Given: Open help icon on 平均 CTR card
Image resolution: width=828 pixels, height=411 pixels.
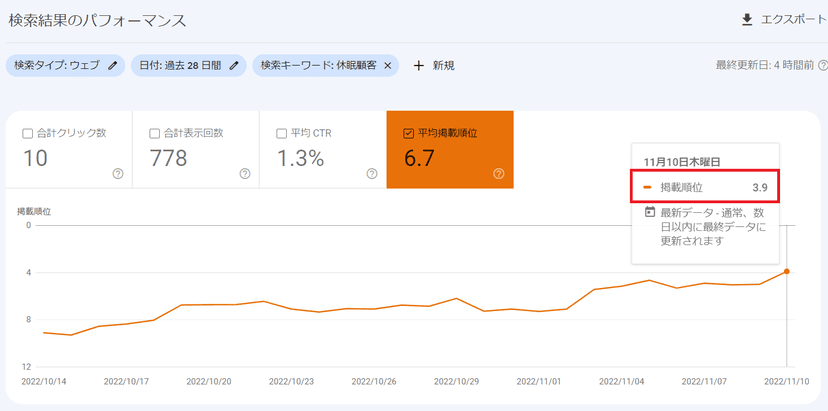Looking at the screenshot, I should [372, 174].
